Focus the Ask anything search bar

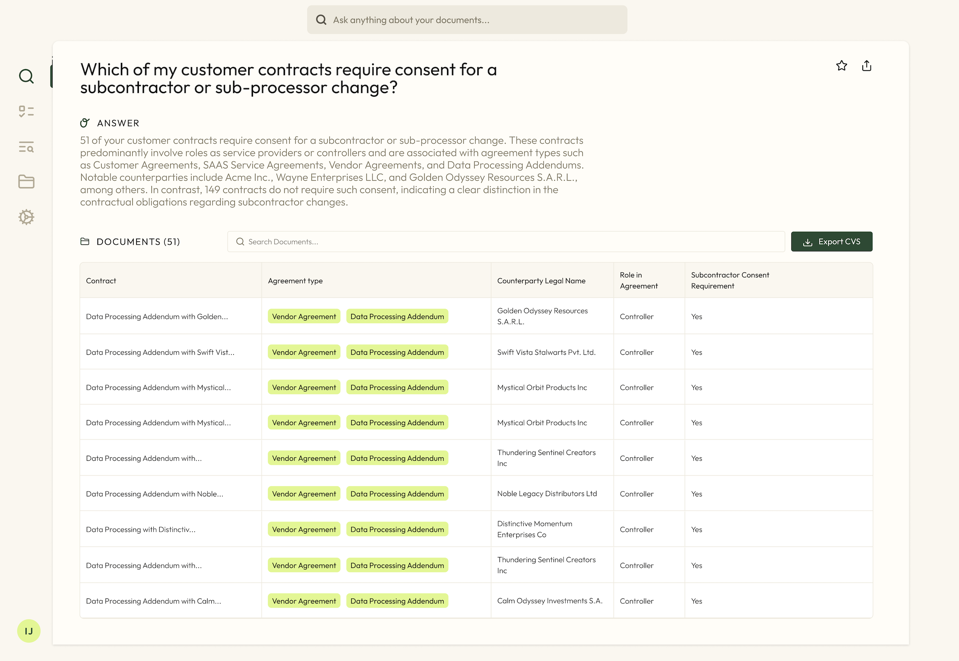pos(467,20)
